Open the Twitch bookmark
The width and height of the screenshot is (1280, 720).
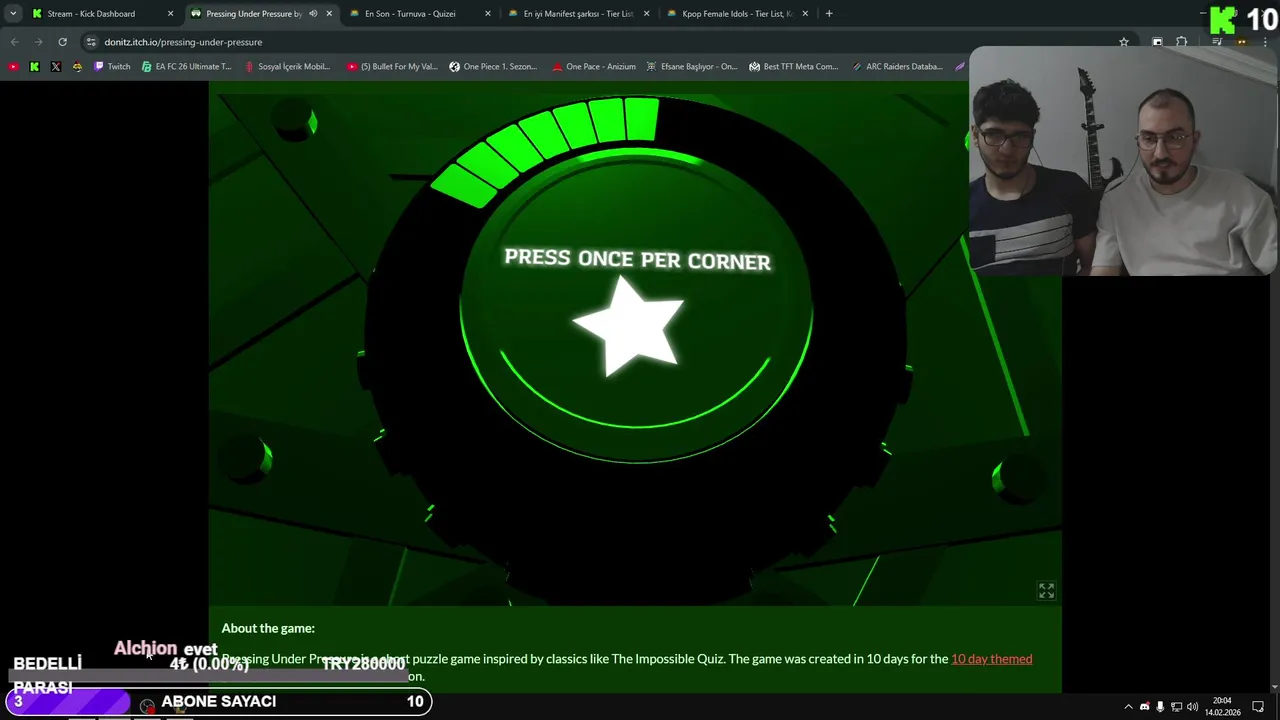point(112,67)
